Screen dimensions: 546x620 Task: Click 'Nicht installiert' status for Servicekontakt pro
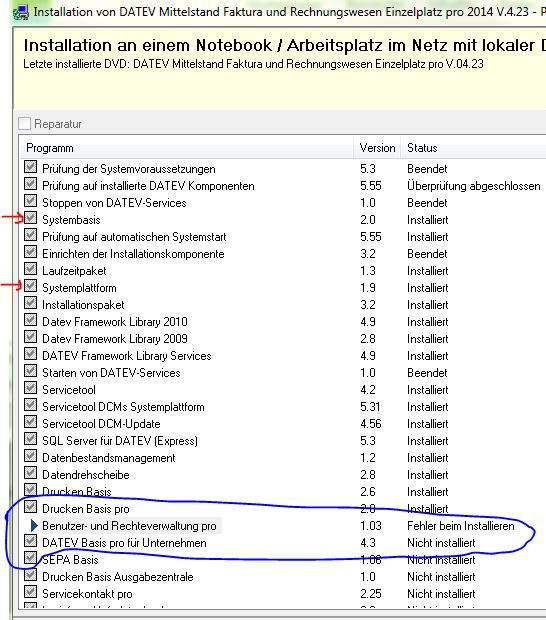point(441,594)
